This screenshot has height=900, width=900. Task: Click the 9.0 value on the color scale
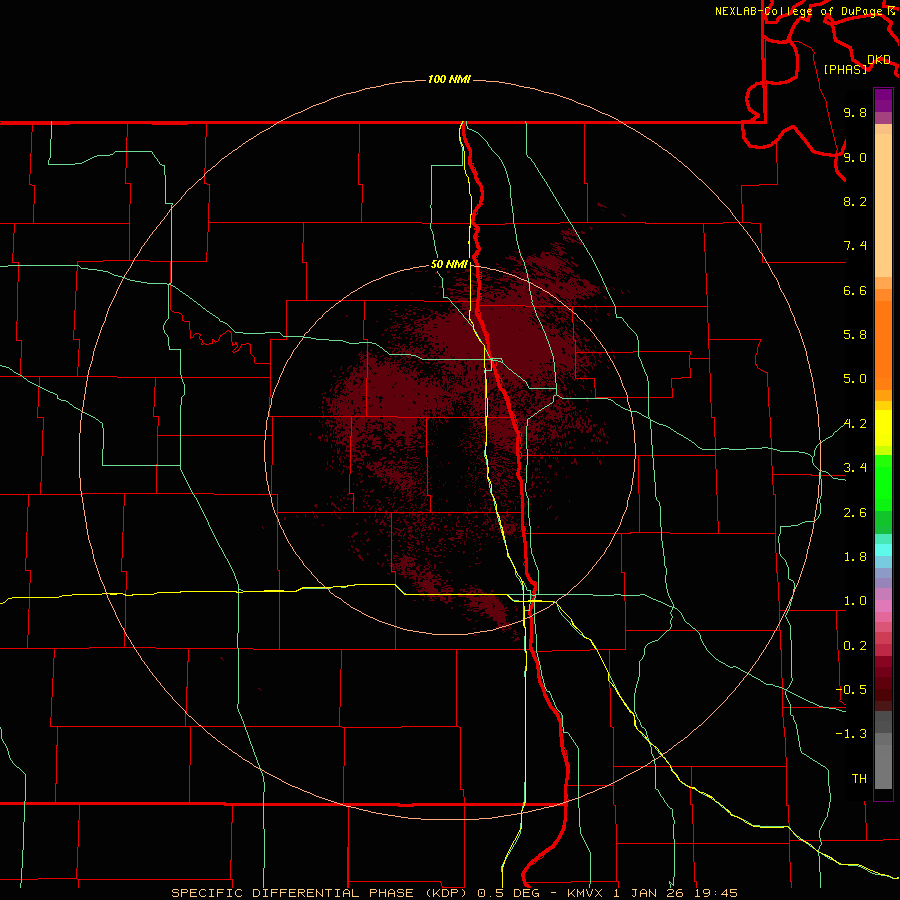click(x=855, y=157)
